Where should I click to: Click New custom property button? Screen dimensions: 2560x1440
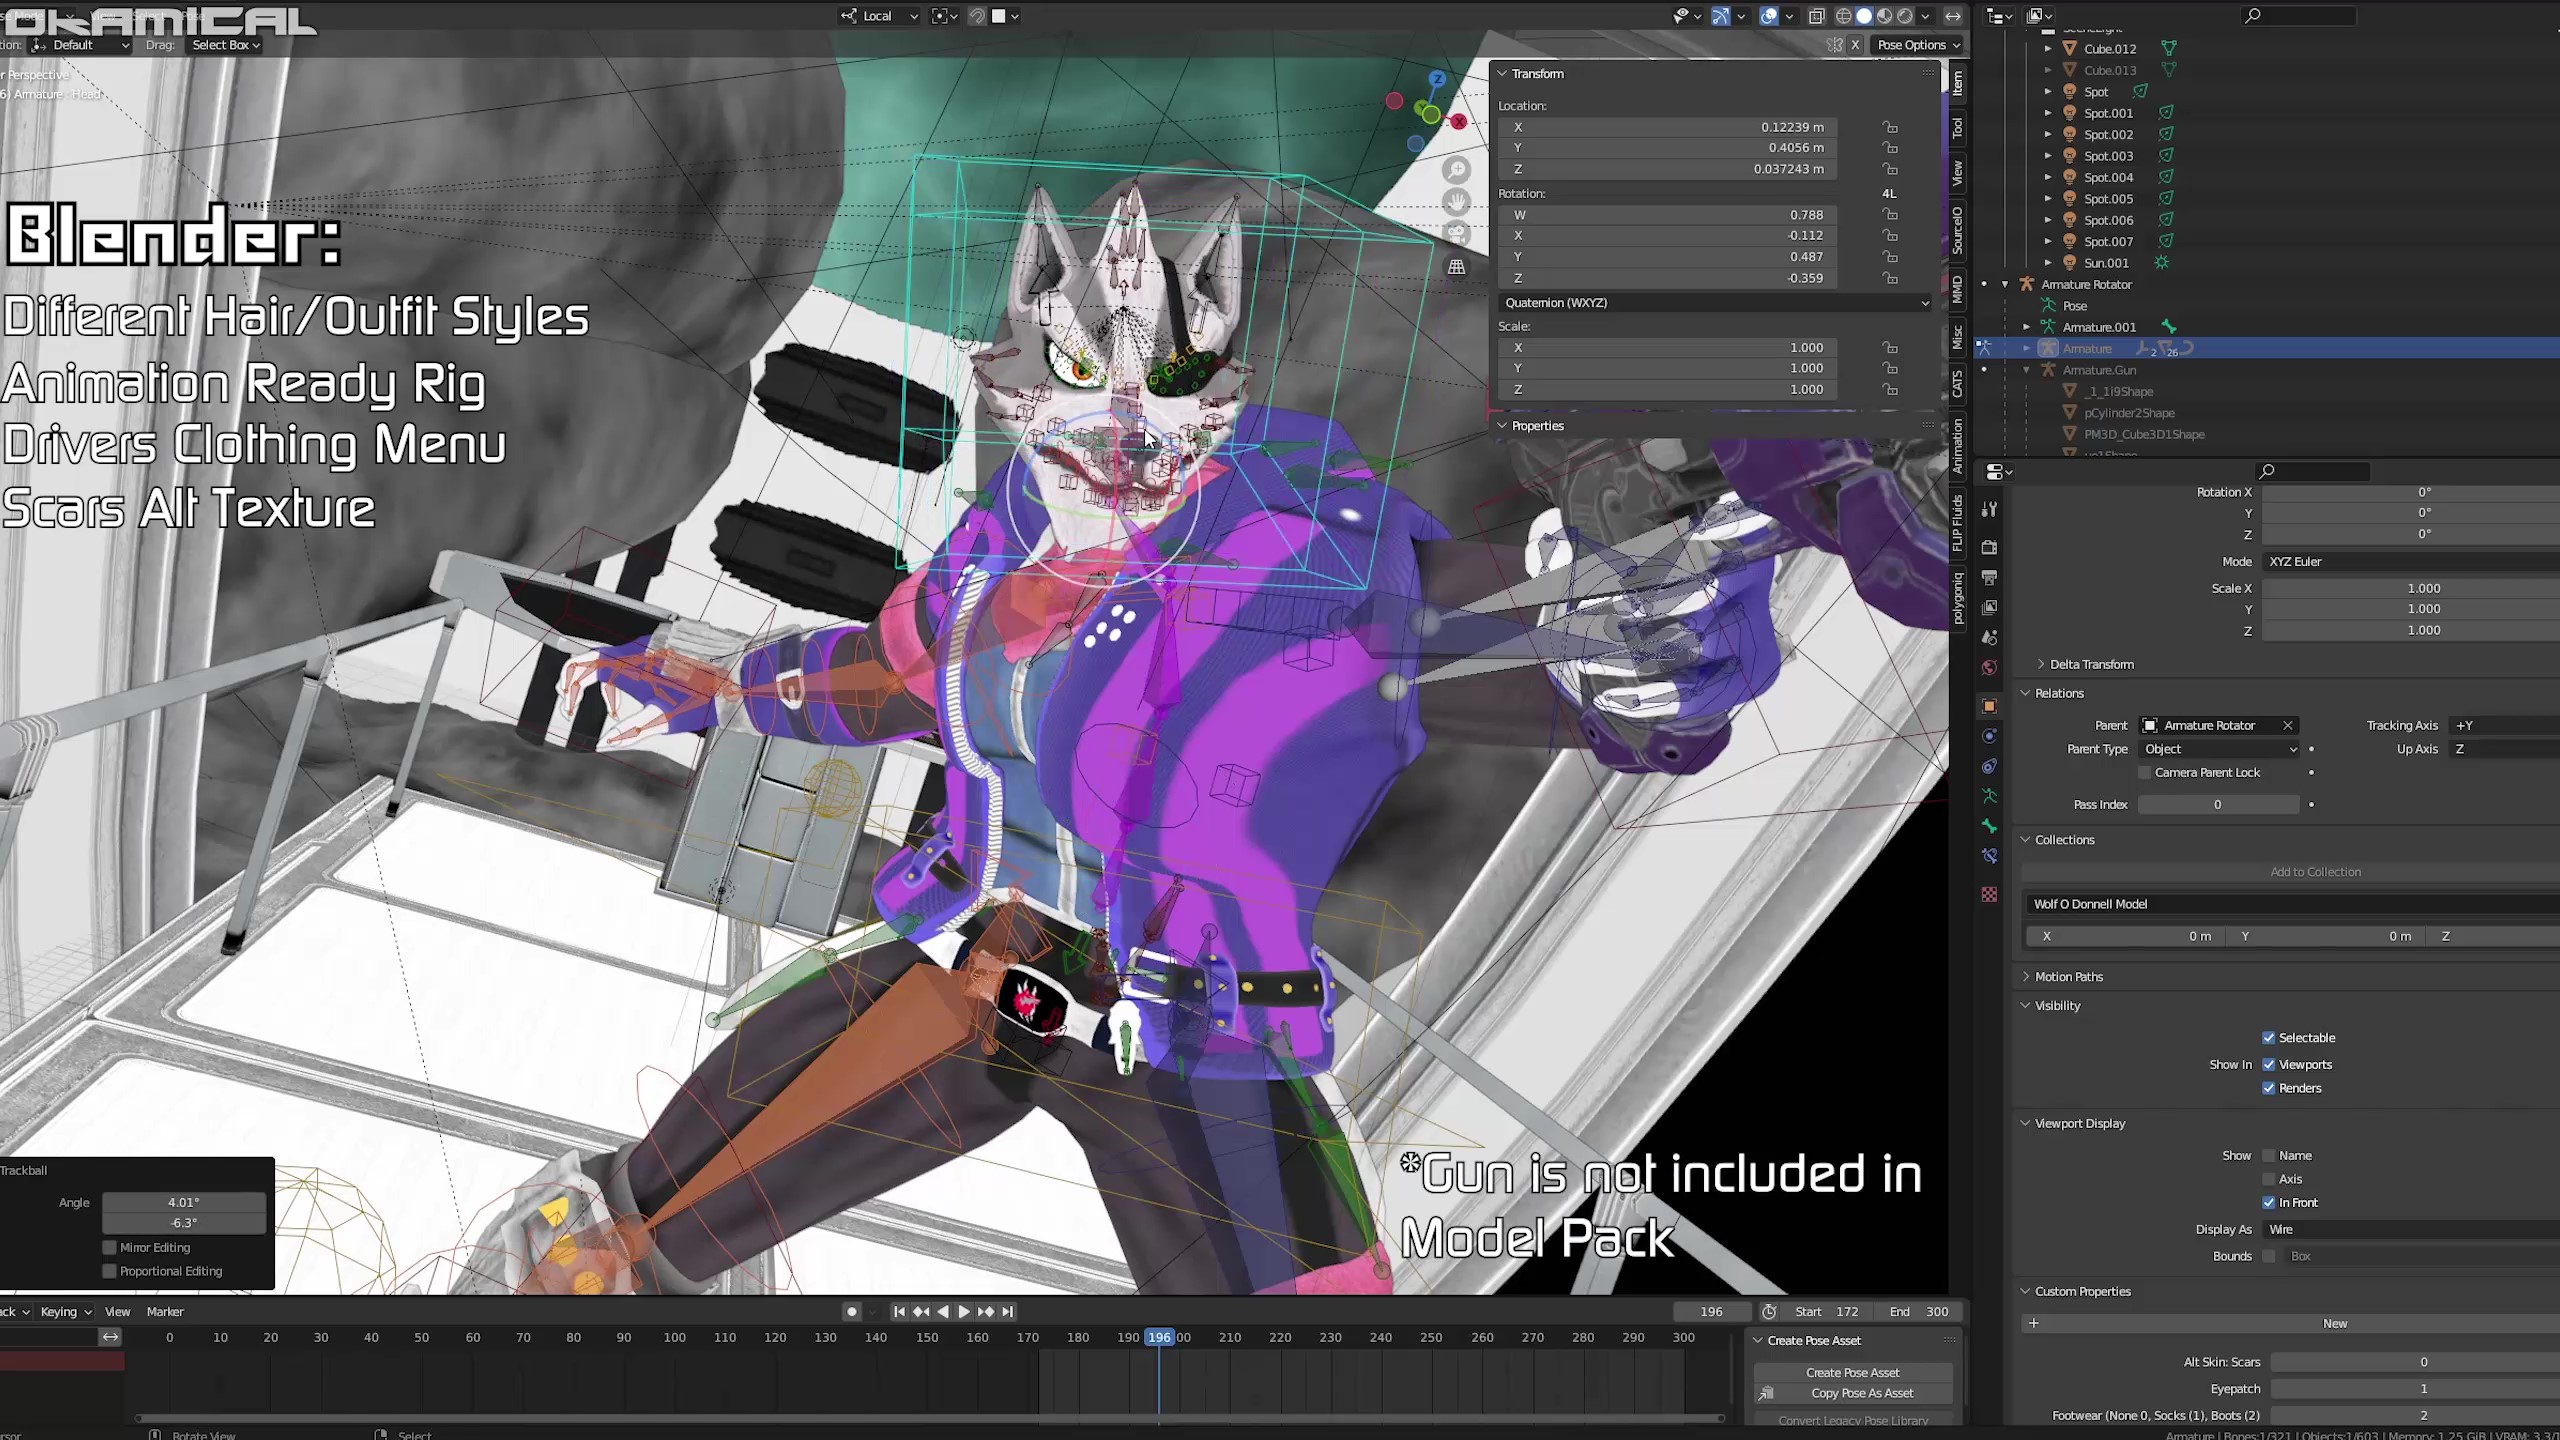(2334, 1323)
